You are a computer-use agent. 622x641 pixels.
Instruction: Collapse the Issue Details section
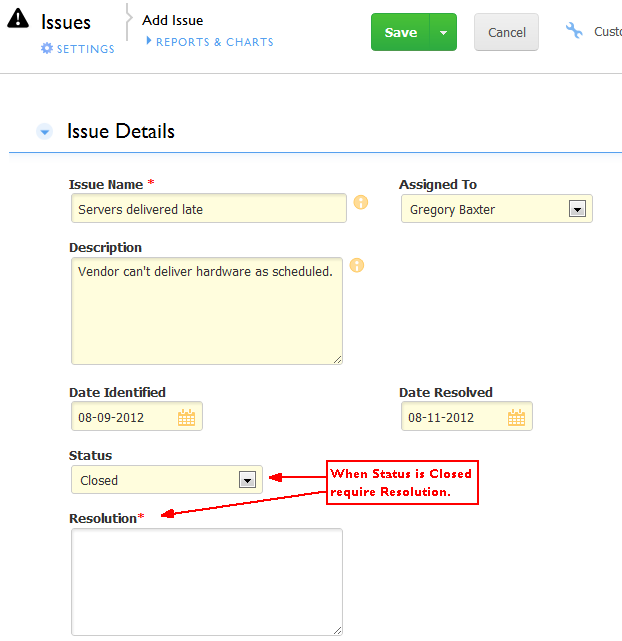point(45,132)
